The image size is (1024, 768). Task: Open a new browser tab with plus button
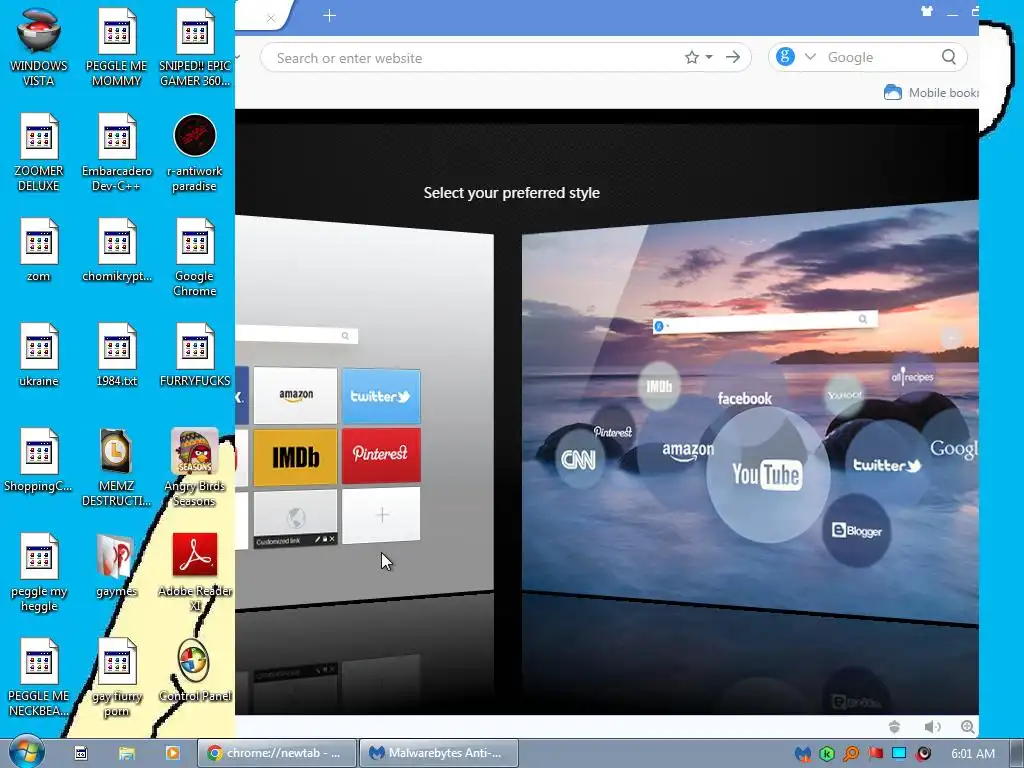pyautogui.click(x=329, y=16)
